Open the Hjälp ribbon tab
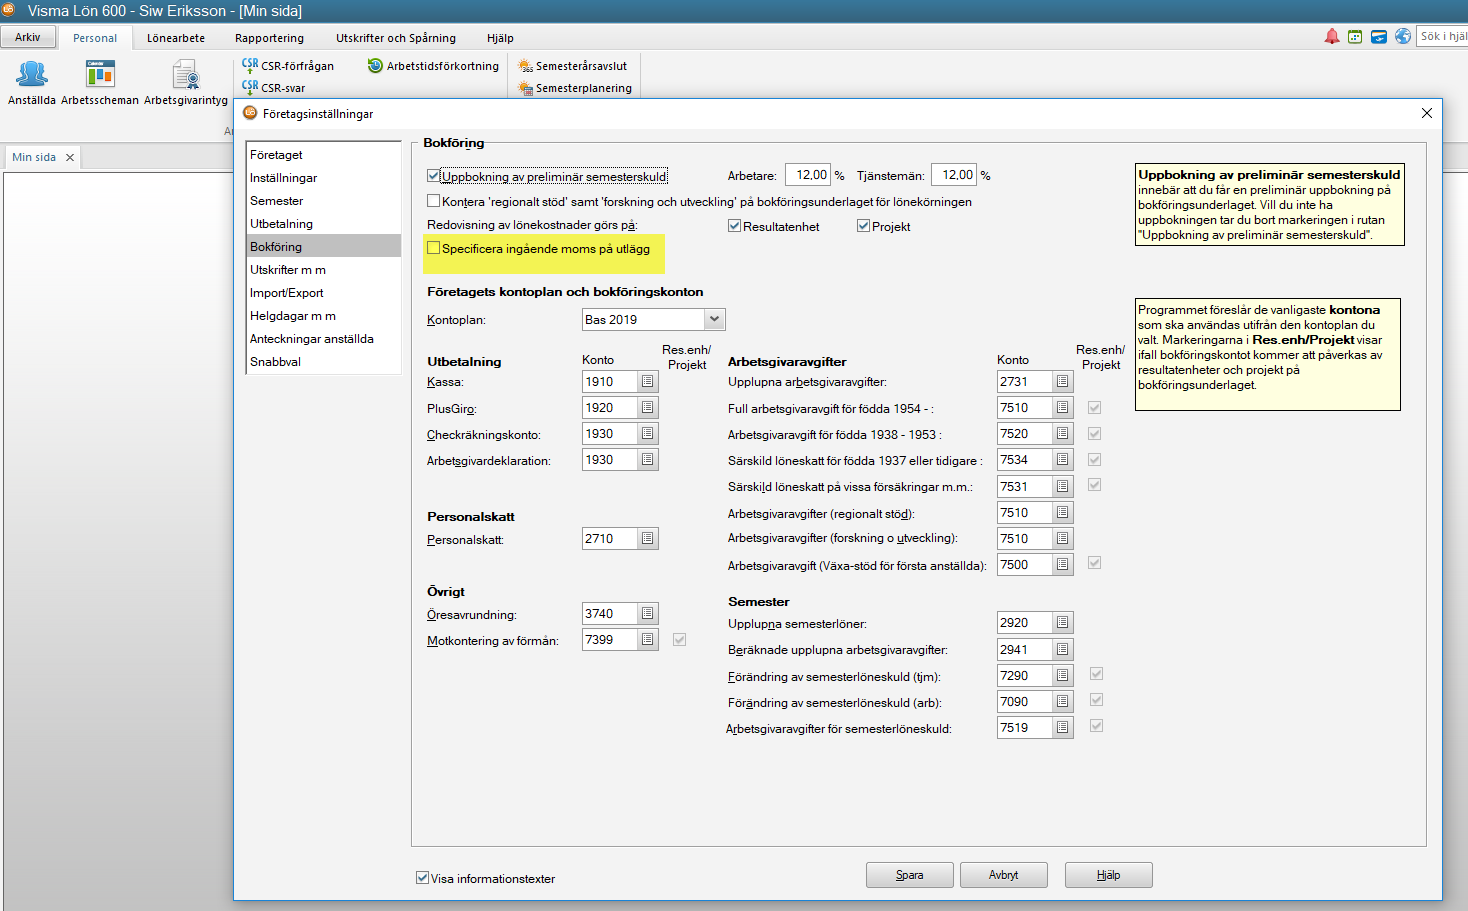The width and height of the screenshot is (1468, 911). point(500,38)
